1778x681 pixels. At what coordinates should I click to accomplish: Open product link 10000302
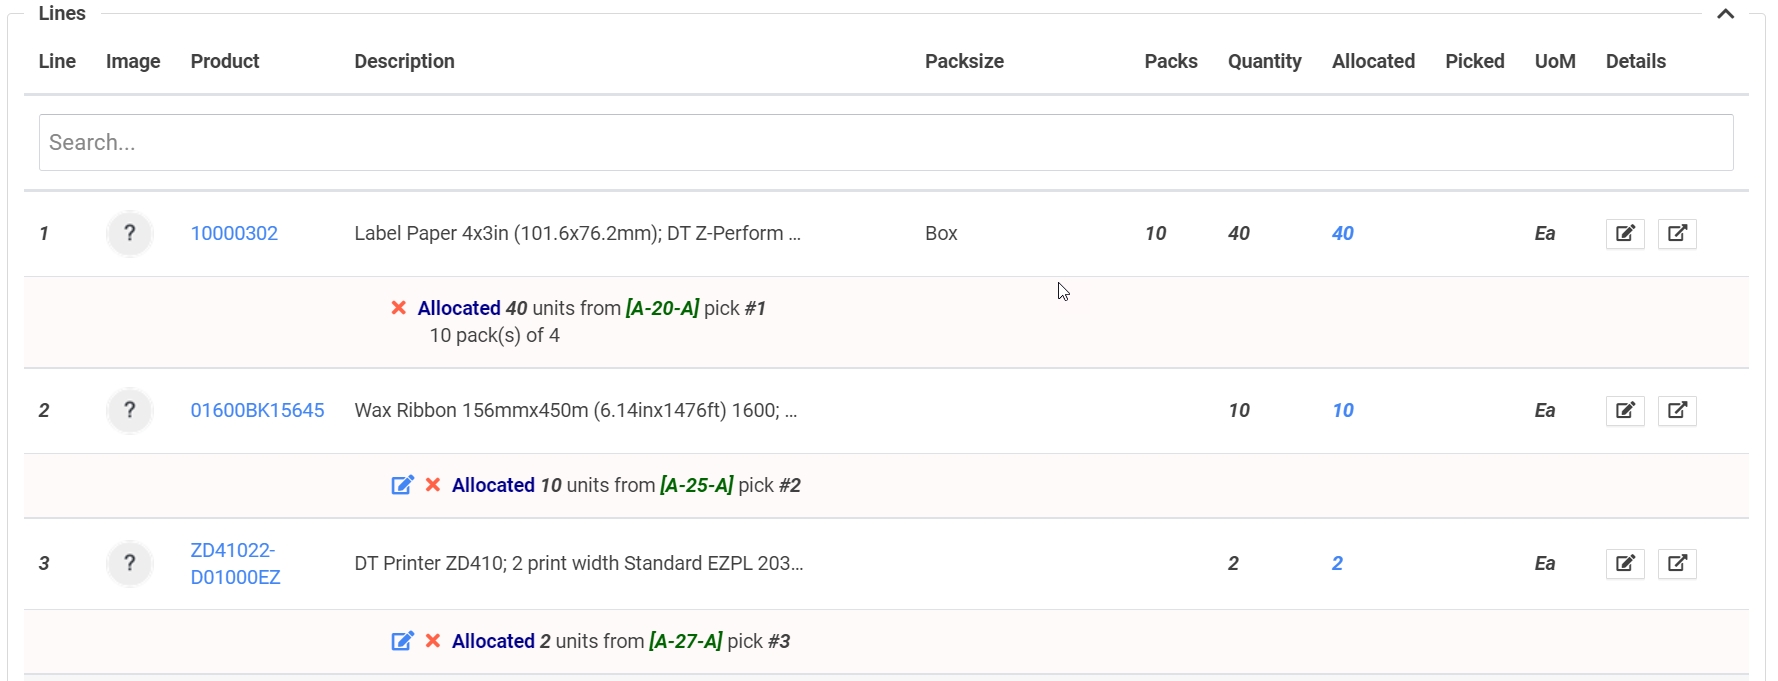[x=234, y=234]
